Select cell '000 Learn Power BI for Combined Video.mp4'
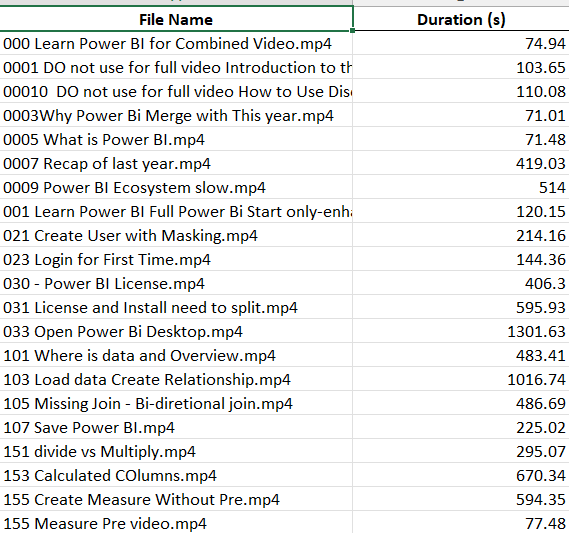This screenshot has width=569, height=533. pyautogui.click(x=176, y=43)
